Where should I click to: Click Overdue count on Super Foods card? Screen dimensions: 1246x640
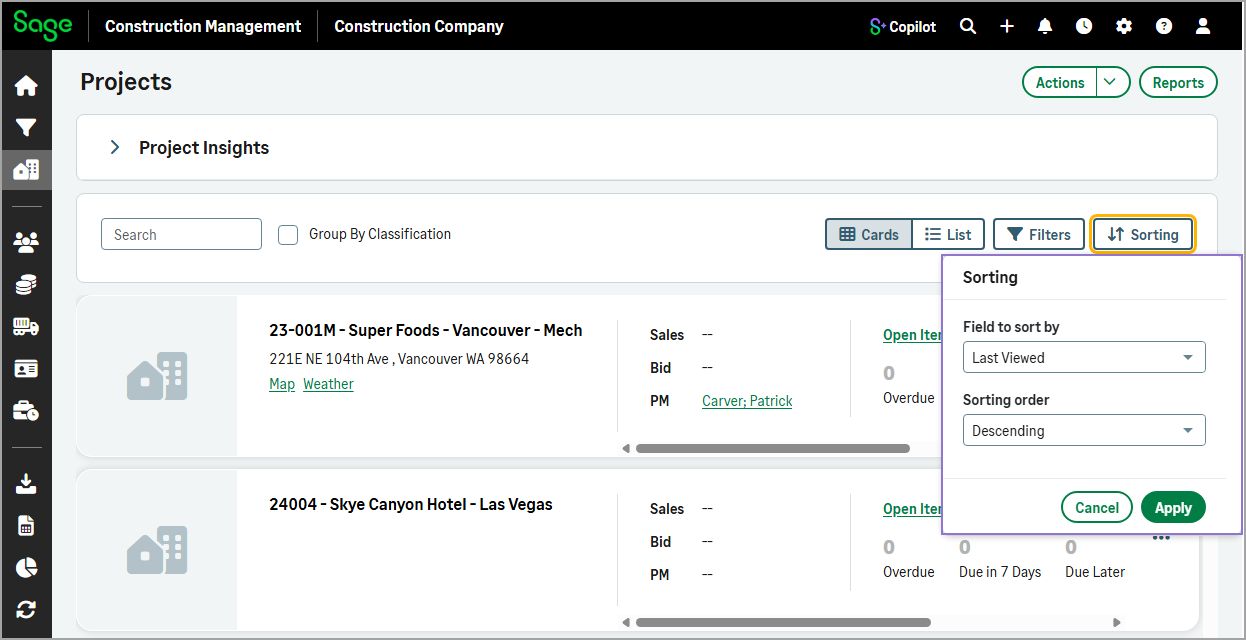point(889,373)
